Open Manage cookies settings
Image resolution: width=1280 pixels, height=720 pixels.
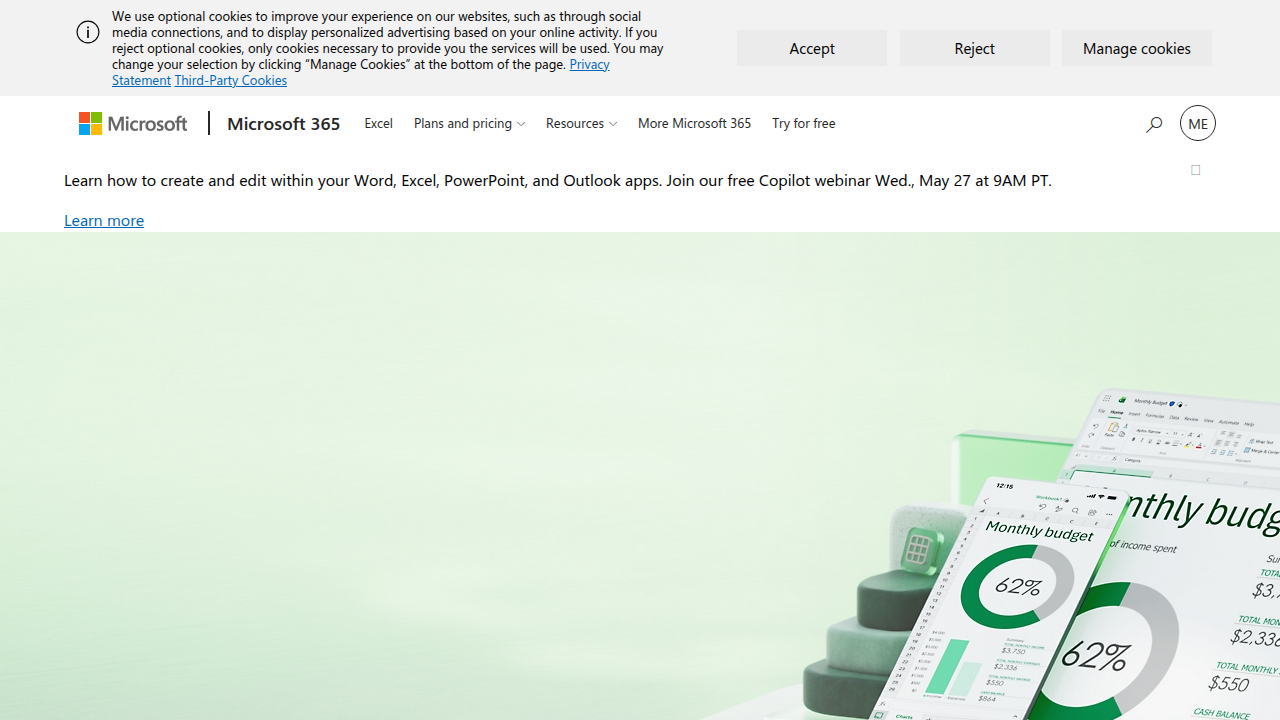(x=1136, y=48)
